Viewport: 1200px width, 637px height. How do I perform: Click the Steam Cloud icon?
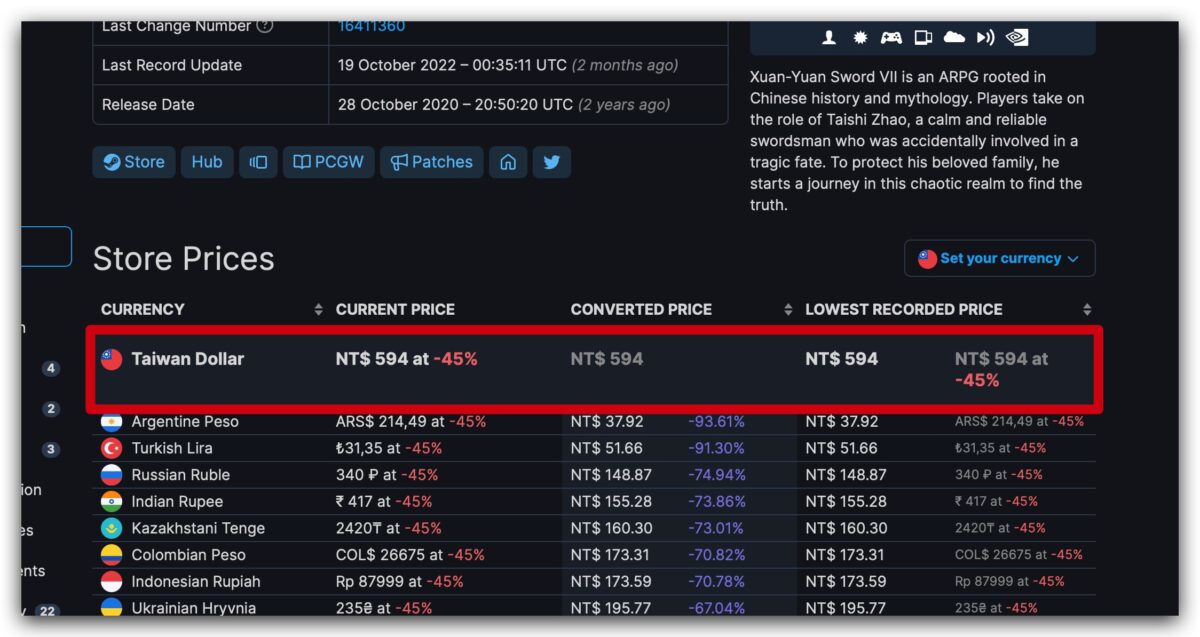(x=954, y=37)
